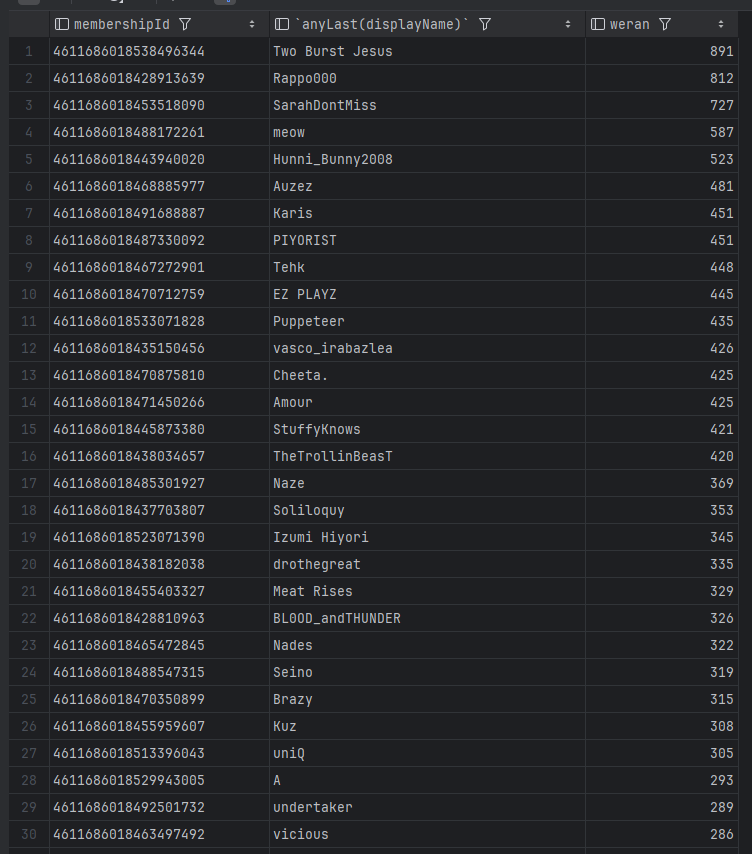Screen dimensions: 752x854
Task: Click the cell 'Izumi Hiyori'
Action: click(x=427, y=537)
